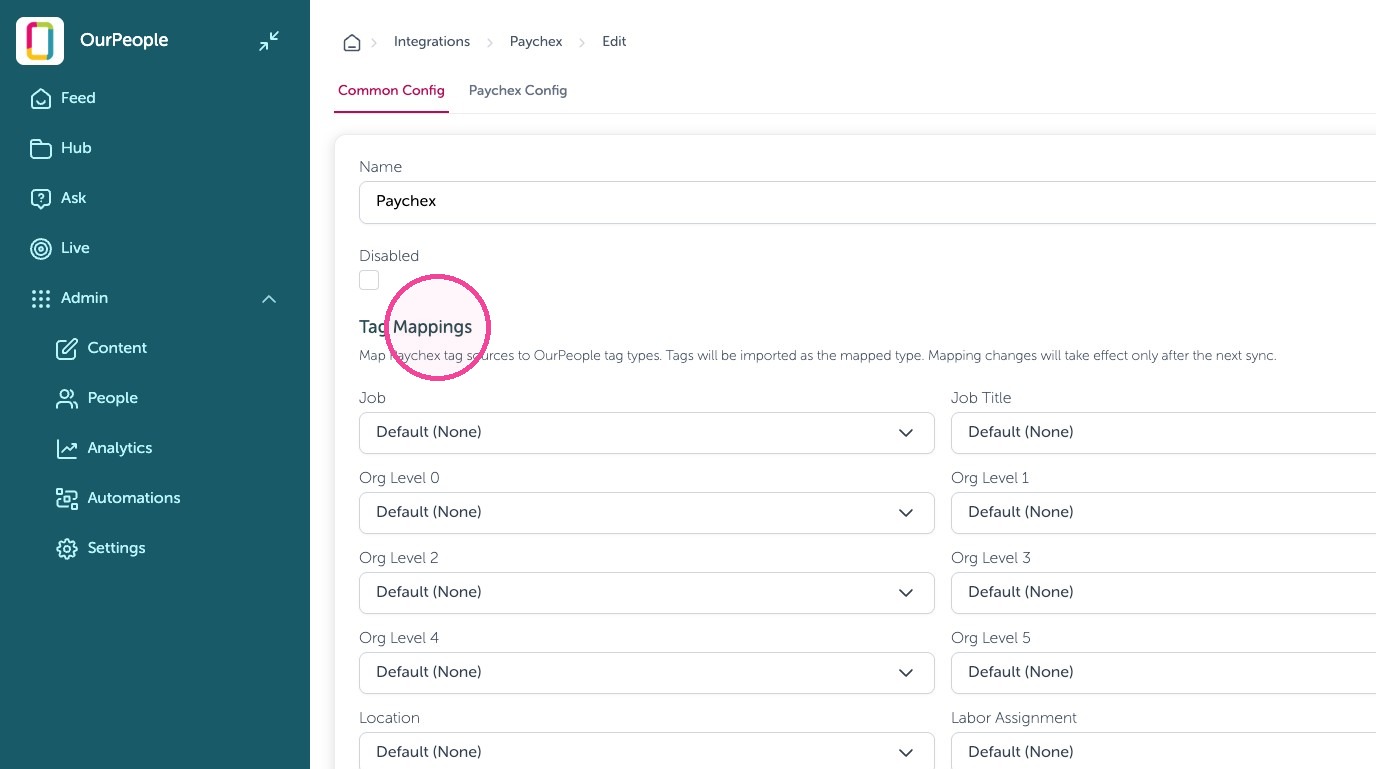Click the Job Title field label

[981, 398]
